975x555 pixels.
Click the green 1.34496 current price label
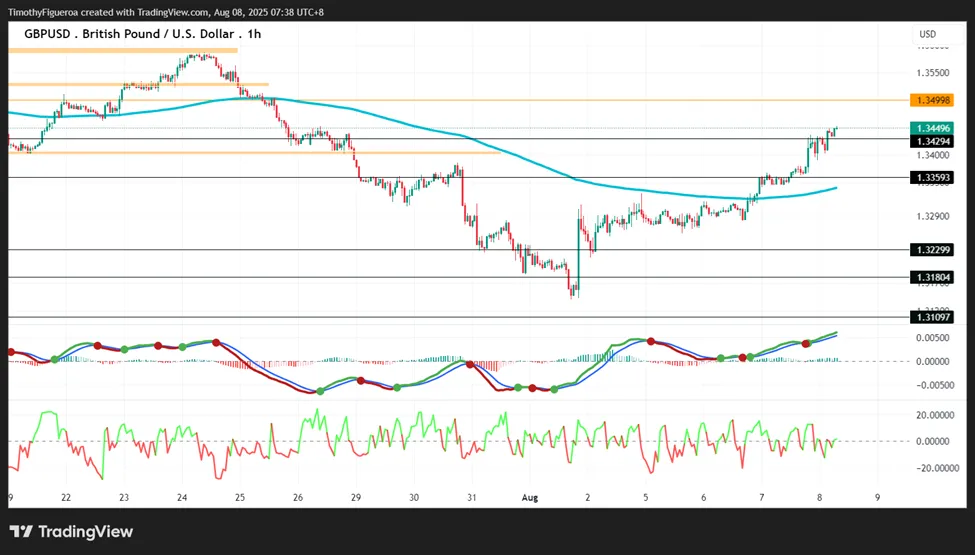click(931, 128)
